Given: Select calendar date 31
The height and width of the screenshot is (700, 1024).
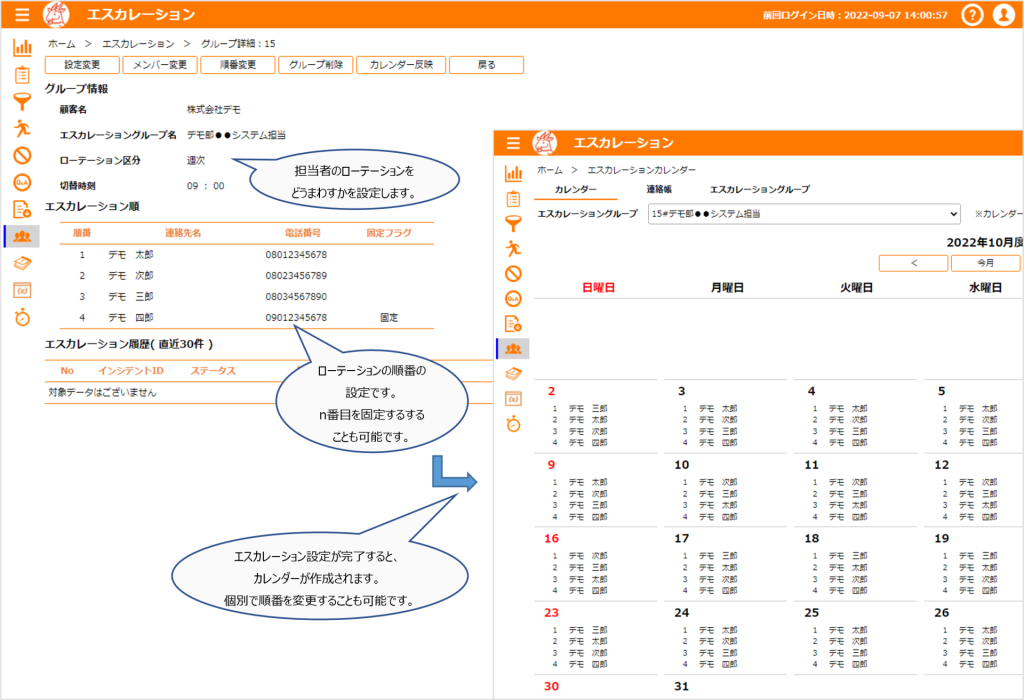Looking at the screenshot, I should pyautogui.click(x=682, y=686).
